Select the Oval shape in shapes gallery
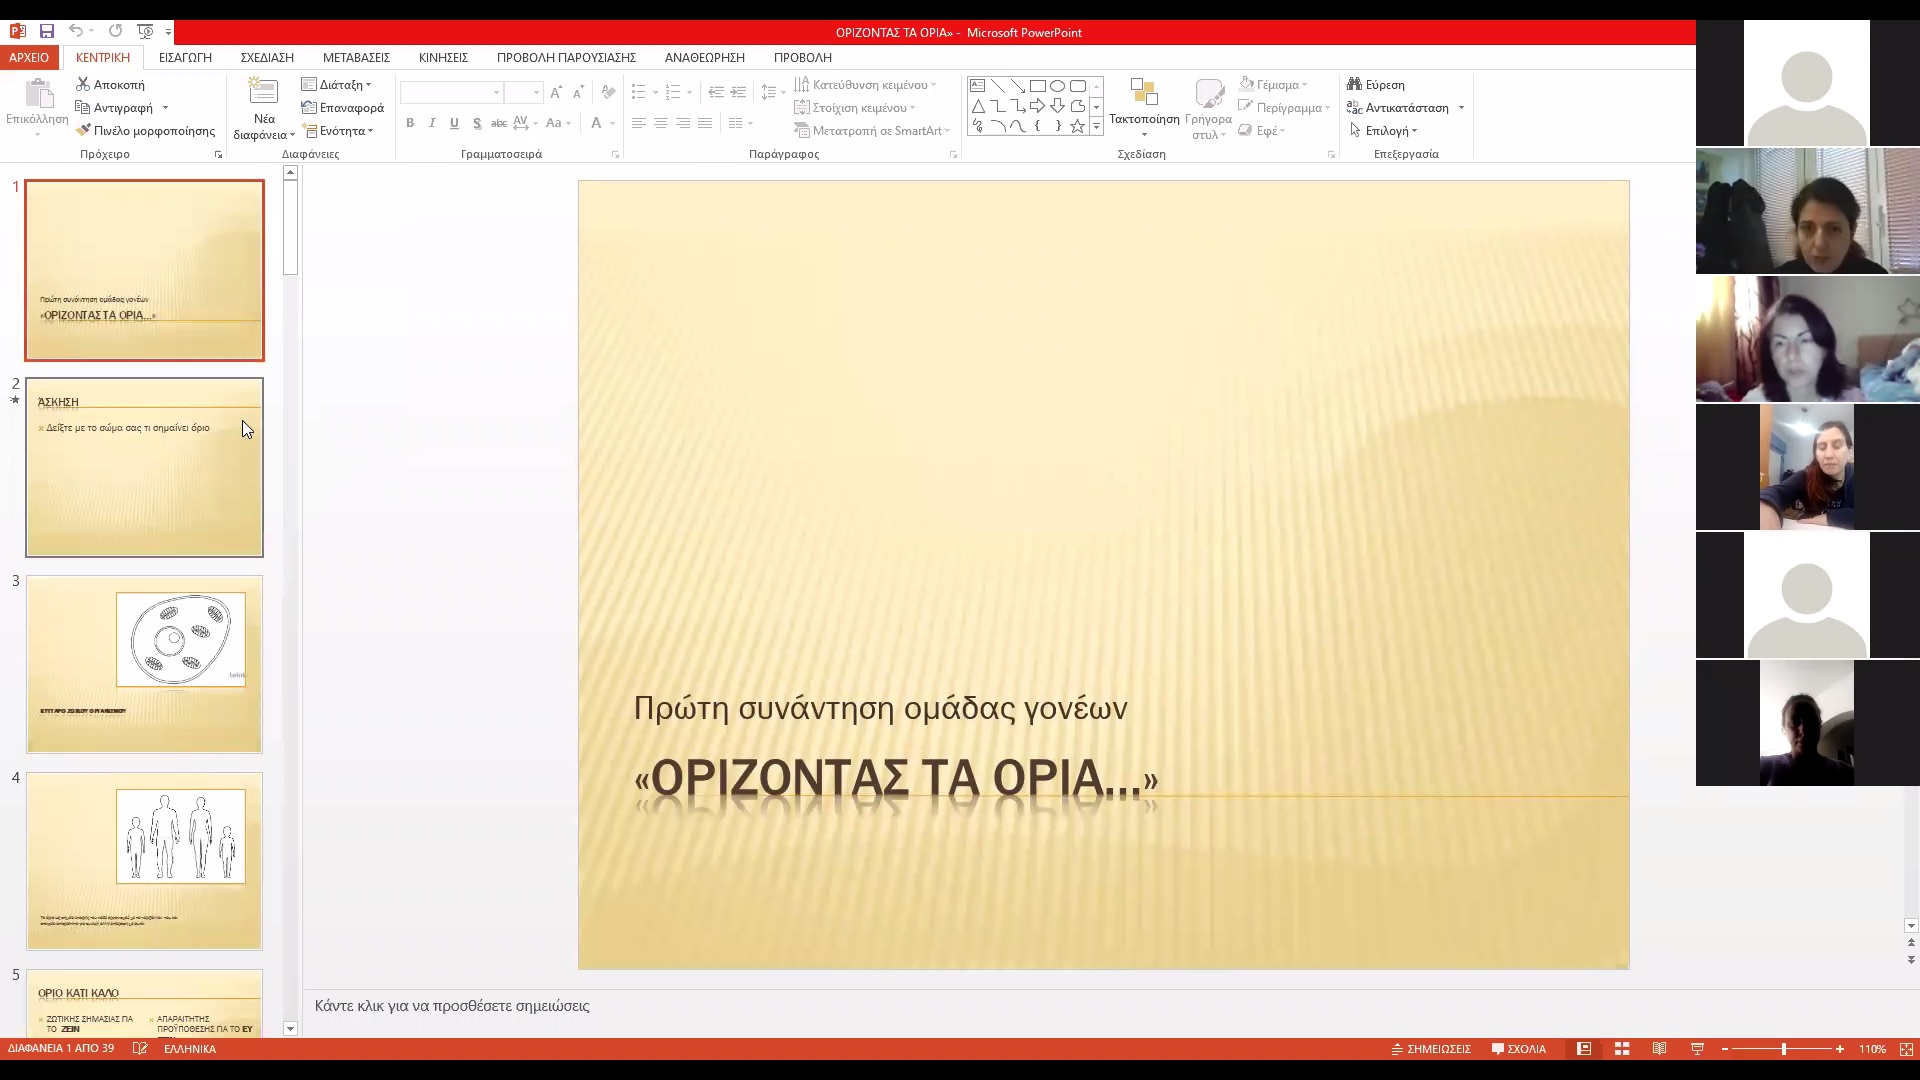This screenshot has height=1080, width=1920. pyautogui.click(x=1057, y=86)
